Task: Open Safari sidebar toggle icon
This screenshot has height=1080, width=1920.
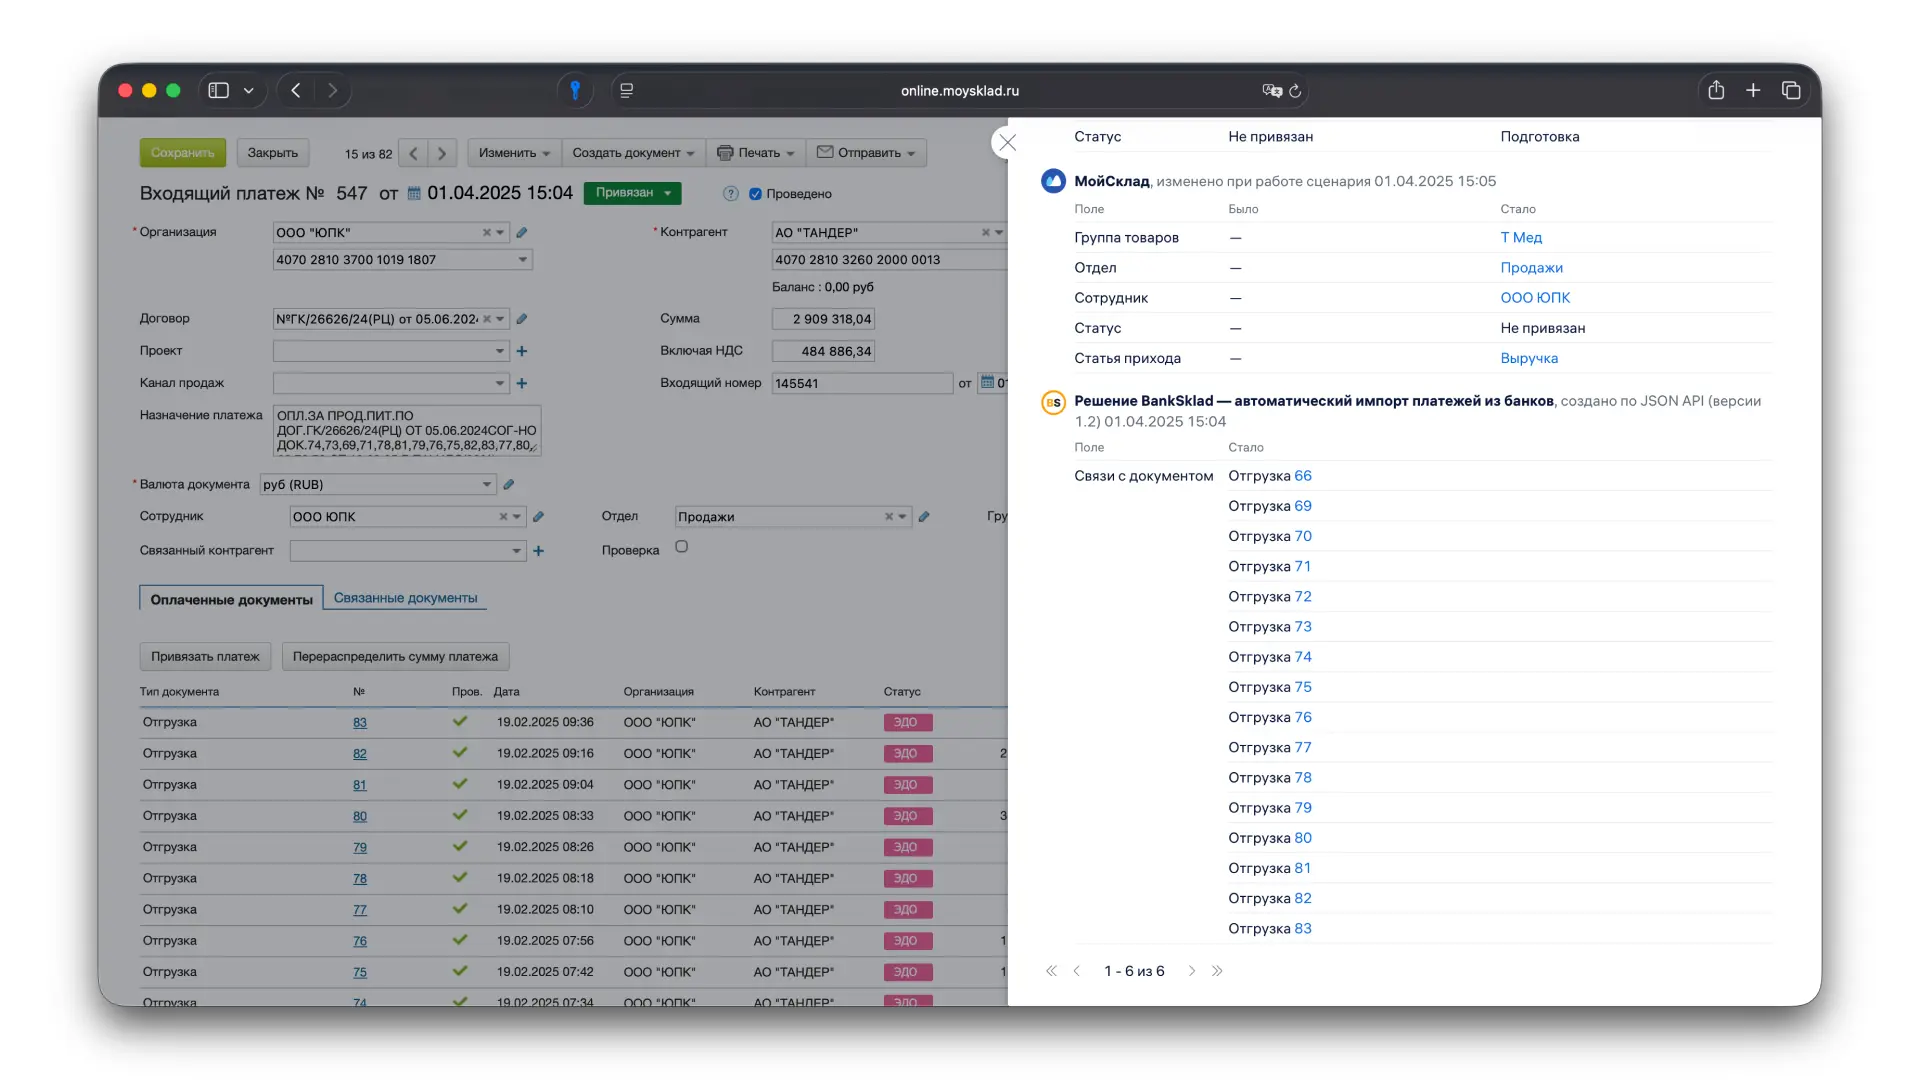Action: [x=218, y=90]
